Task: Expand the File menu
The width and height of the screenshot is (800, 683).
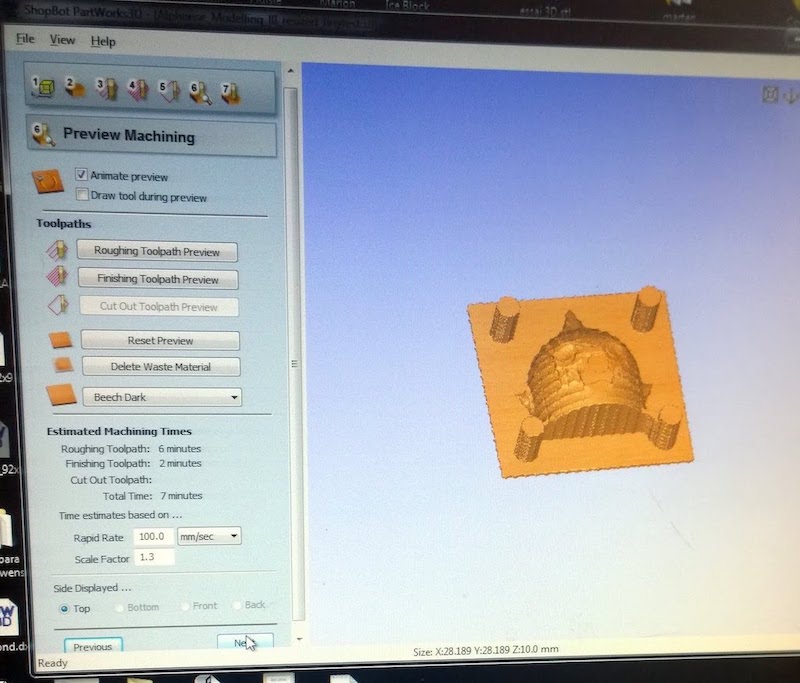Action: (x=24, y=41)
